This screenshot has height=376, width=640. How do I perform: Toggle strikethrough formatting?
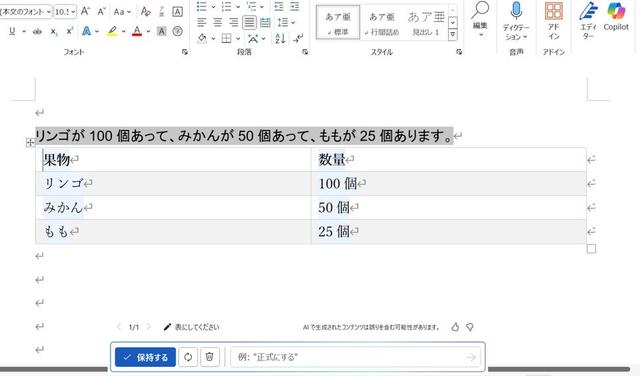click(x=37, y=31)
